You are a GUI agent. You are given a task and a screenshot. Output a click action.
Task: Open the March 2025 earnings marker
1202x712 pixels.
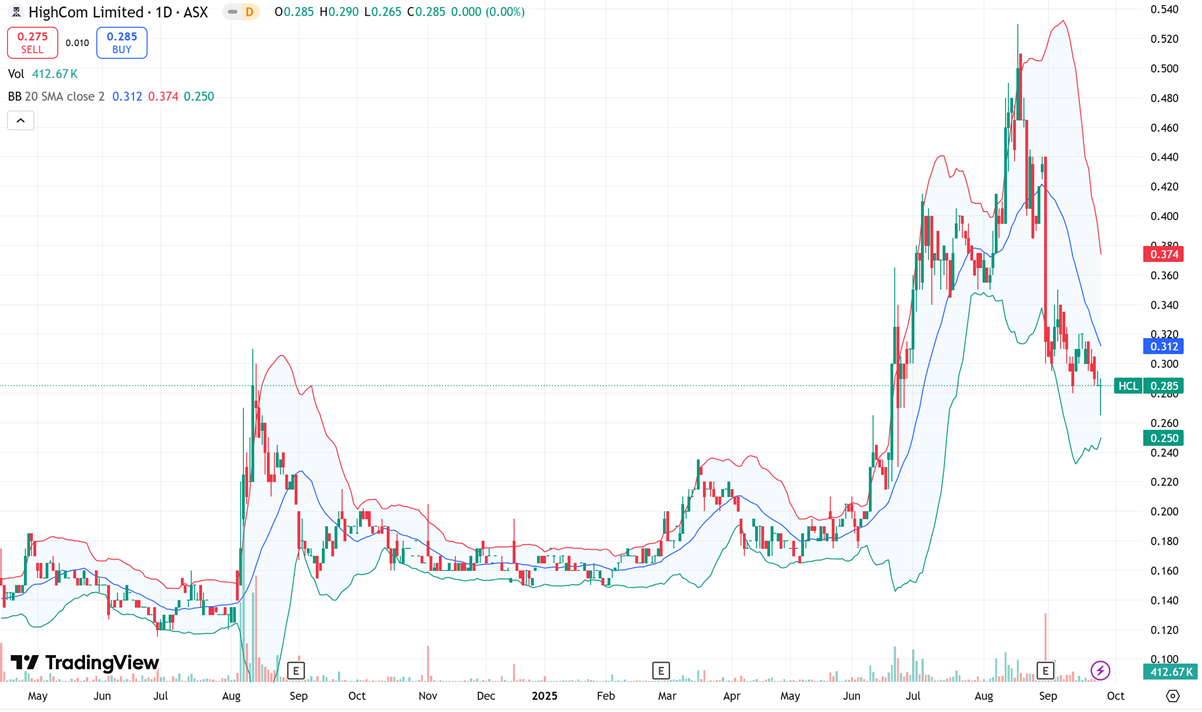click(x=660, y=670)
